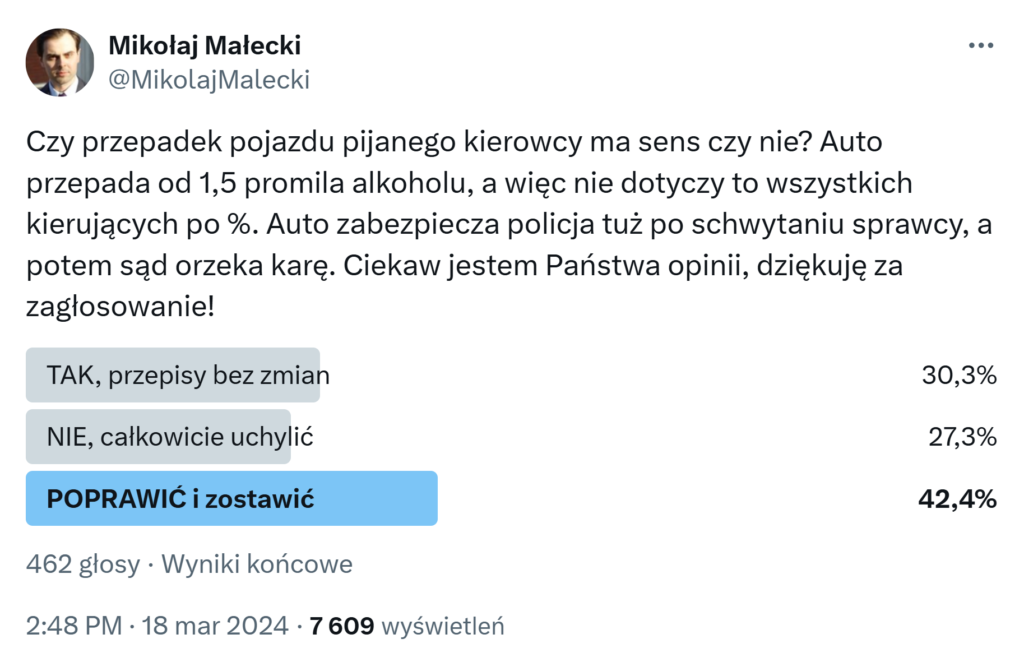Select the 'POPRAWIĆ i zostawić' poll option
The height and width of the screenshot is (662, 1024).
point(181,498)
